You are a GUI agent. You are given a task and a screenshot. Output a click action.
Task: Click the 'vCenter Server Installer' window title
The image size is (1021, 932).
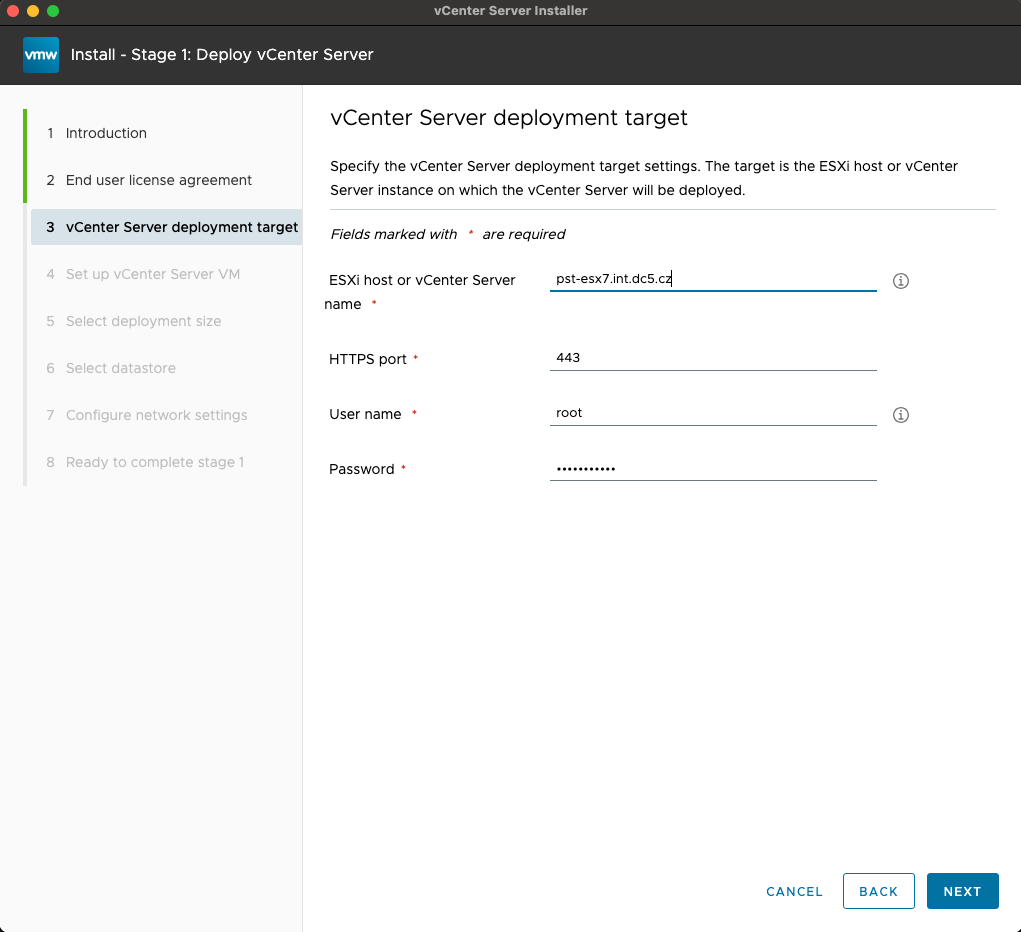pyautogui.click(x=510, y=10)
